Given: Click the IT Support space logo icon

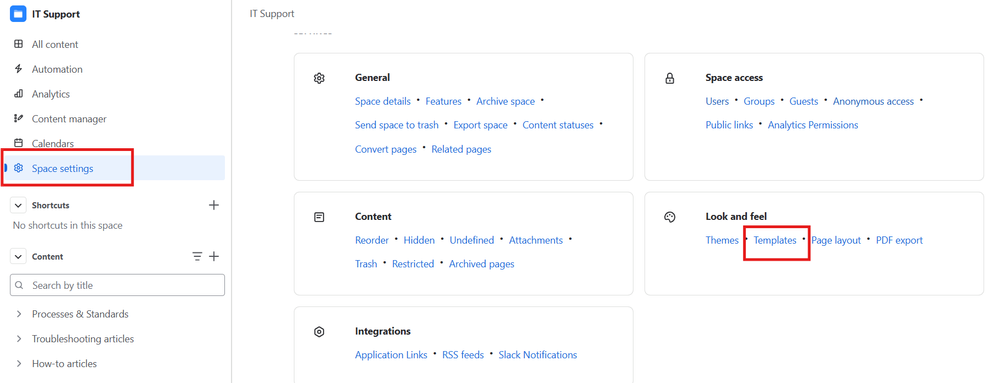Looking at the screenshot, I should click(x=18, y=14).
